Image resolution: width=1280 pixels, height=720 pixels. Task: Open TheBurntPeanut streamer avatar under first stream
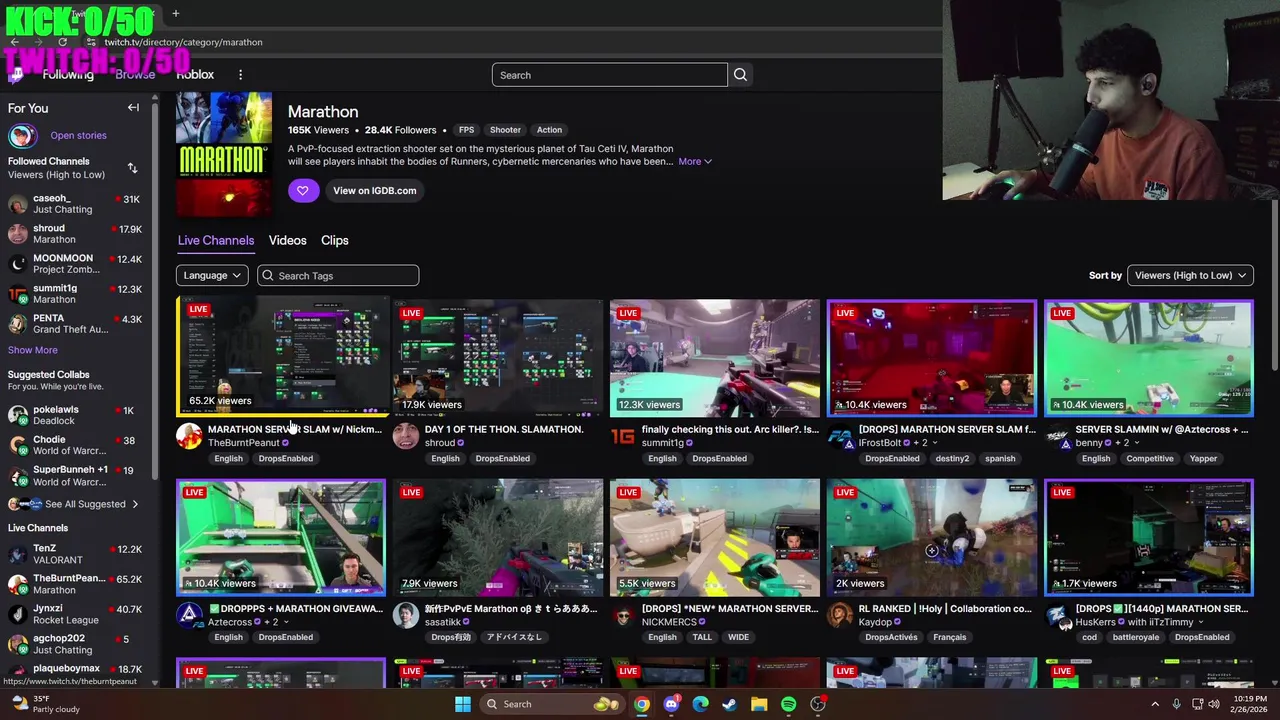pyautogui.click(x=189, y=436)
